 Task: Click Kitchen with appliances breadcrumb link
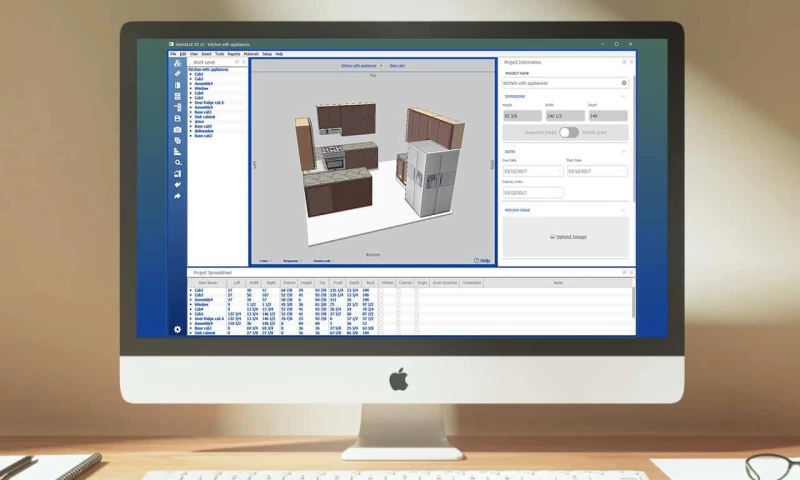pos(359,65)
